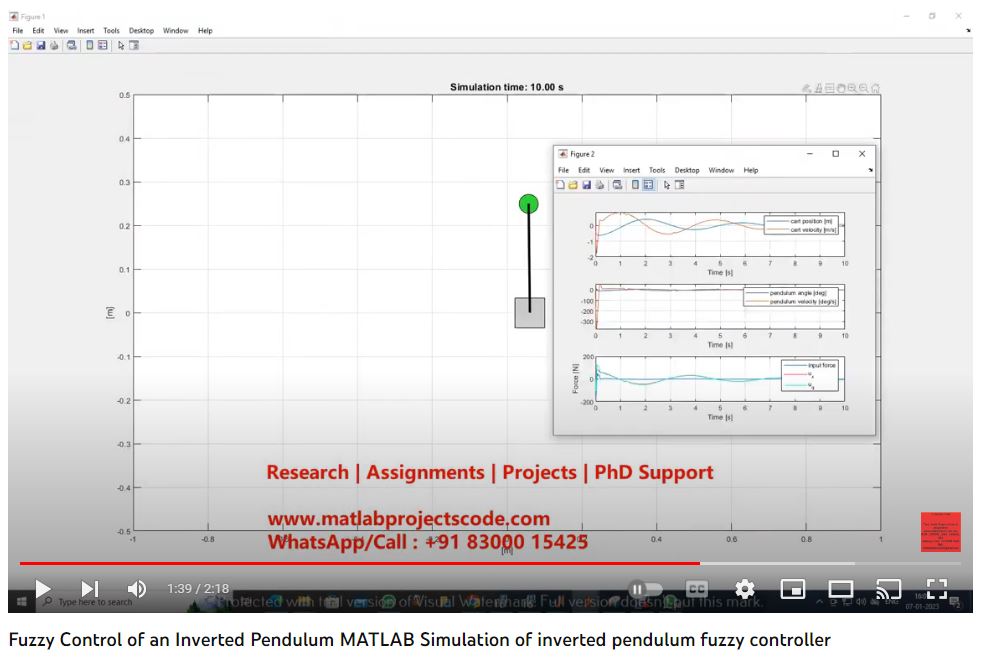The width and height of the screenshot is (982, 659).
Task: Open File menu in Figure 2
Action: tap(564, 170)
